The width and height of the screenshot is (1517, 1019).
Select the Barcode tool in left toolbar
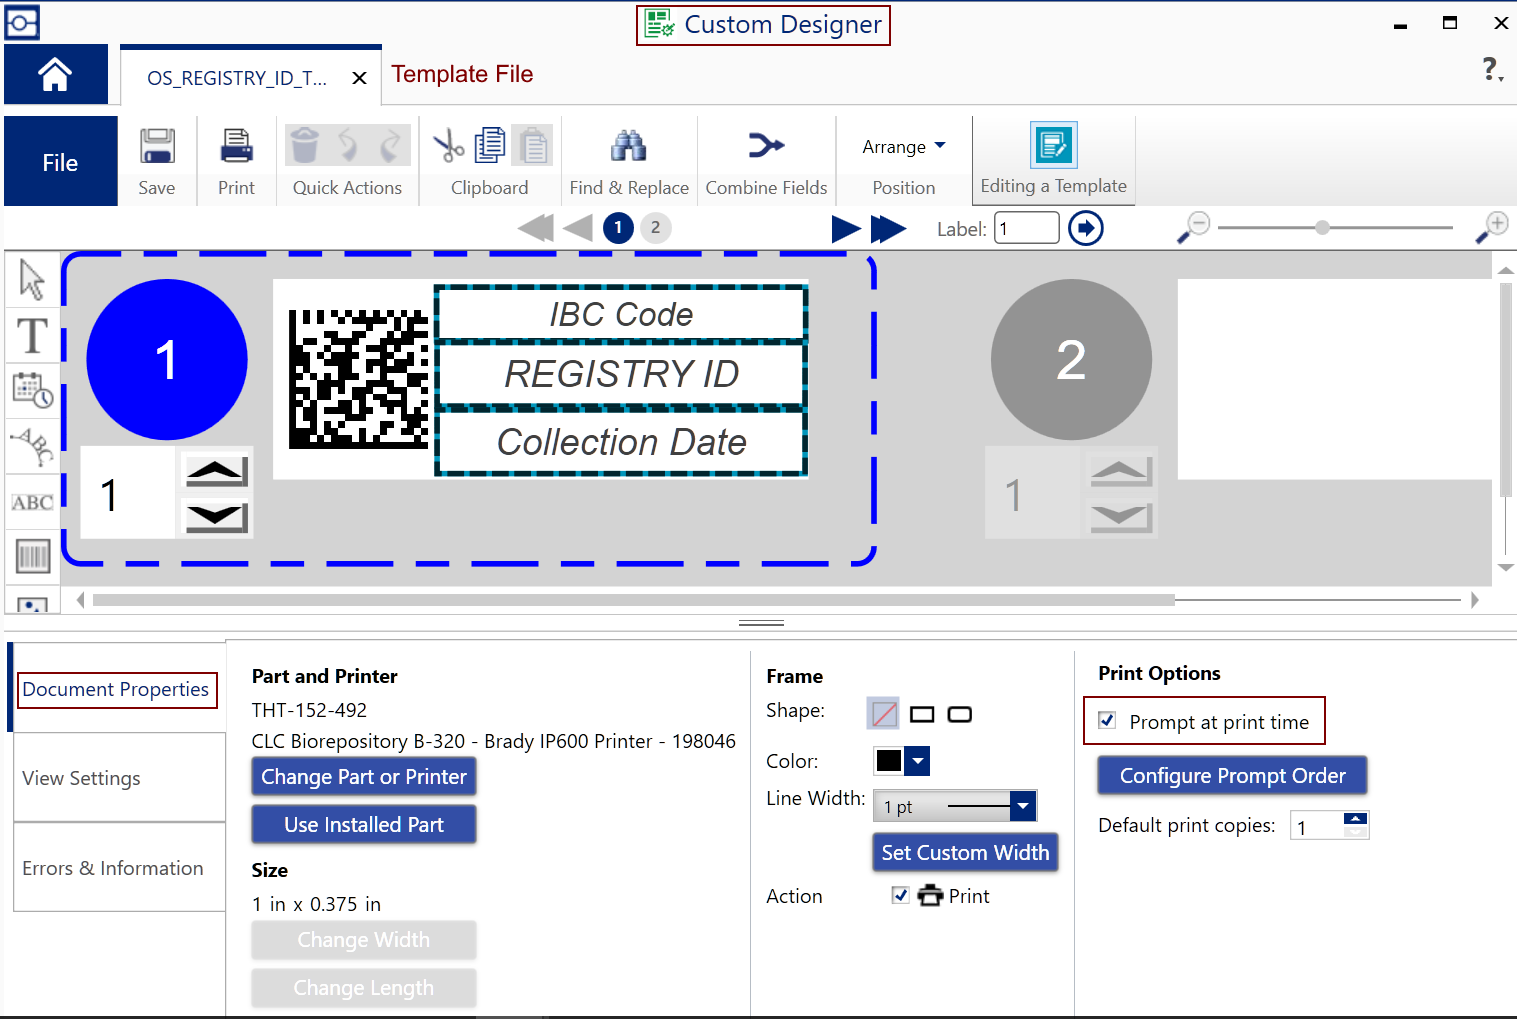33,556
